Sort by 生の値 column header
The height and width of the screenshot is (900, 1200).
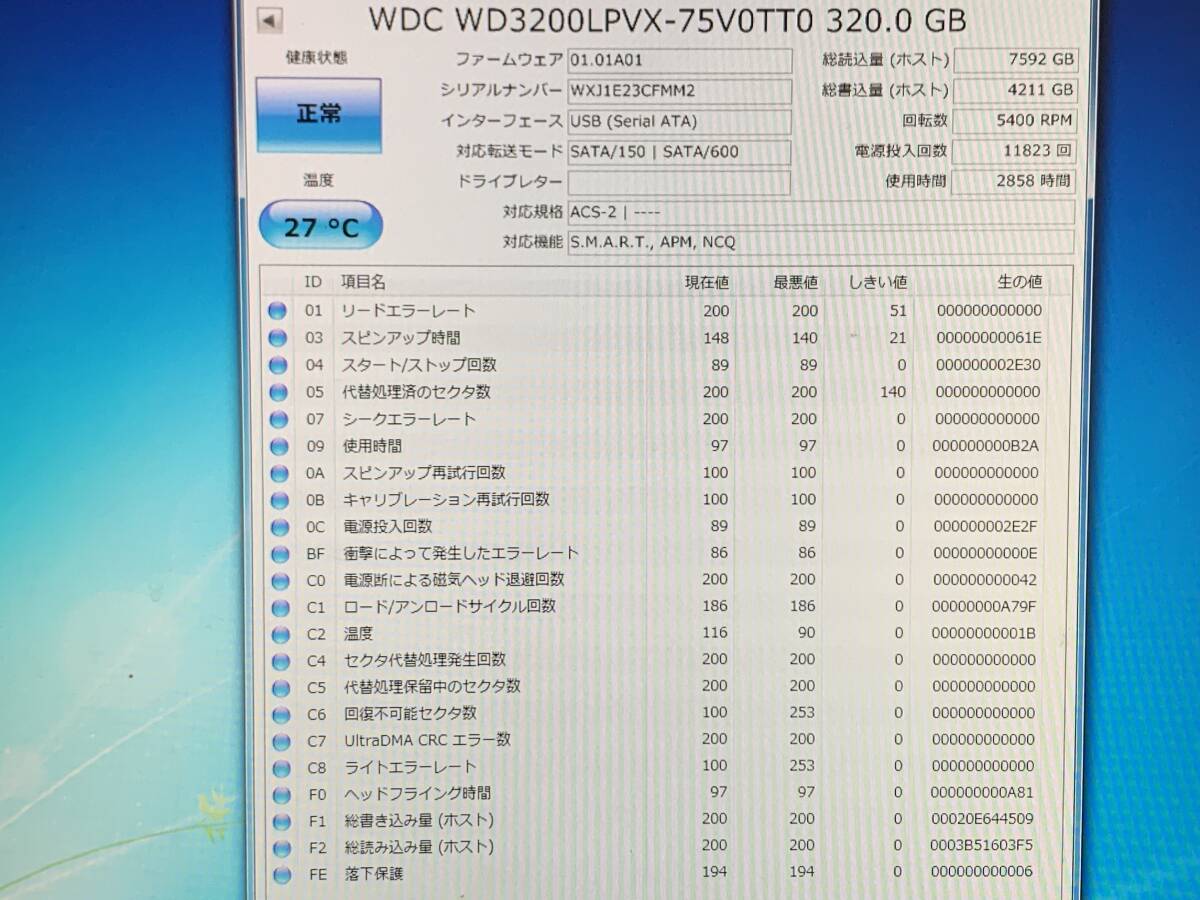[x=1018, y=283]
